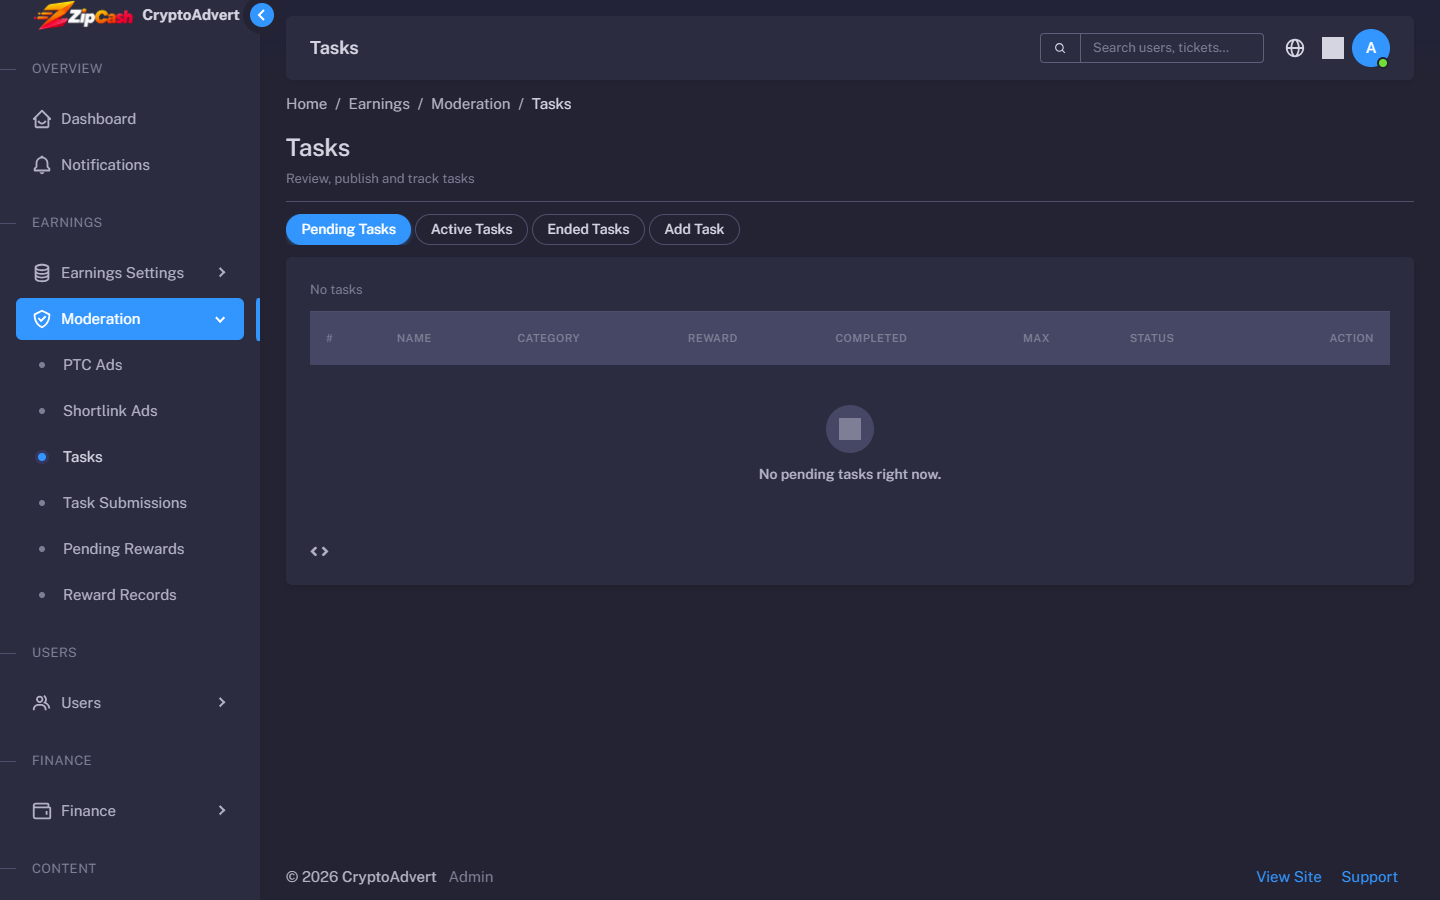Switch to the Active Tasks tab

471,229
